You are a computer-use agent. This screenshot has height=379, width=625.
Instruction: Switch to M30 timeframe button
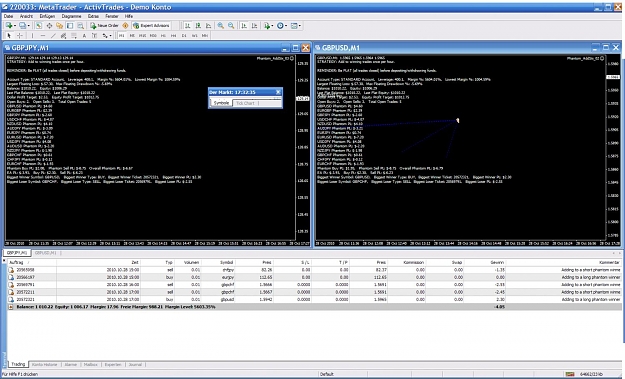coord(153,35)
